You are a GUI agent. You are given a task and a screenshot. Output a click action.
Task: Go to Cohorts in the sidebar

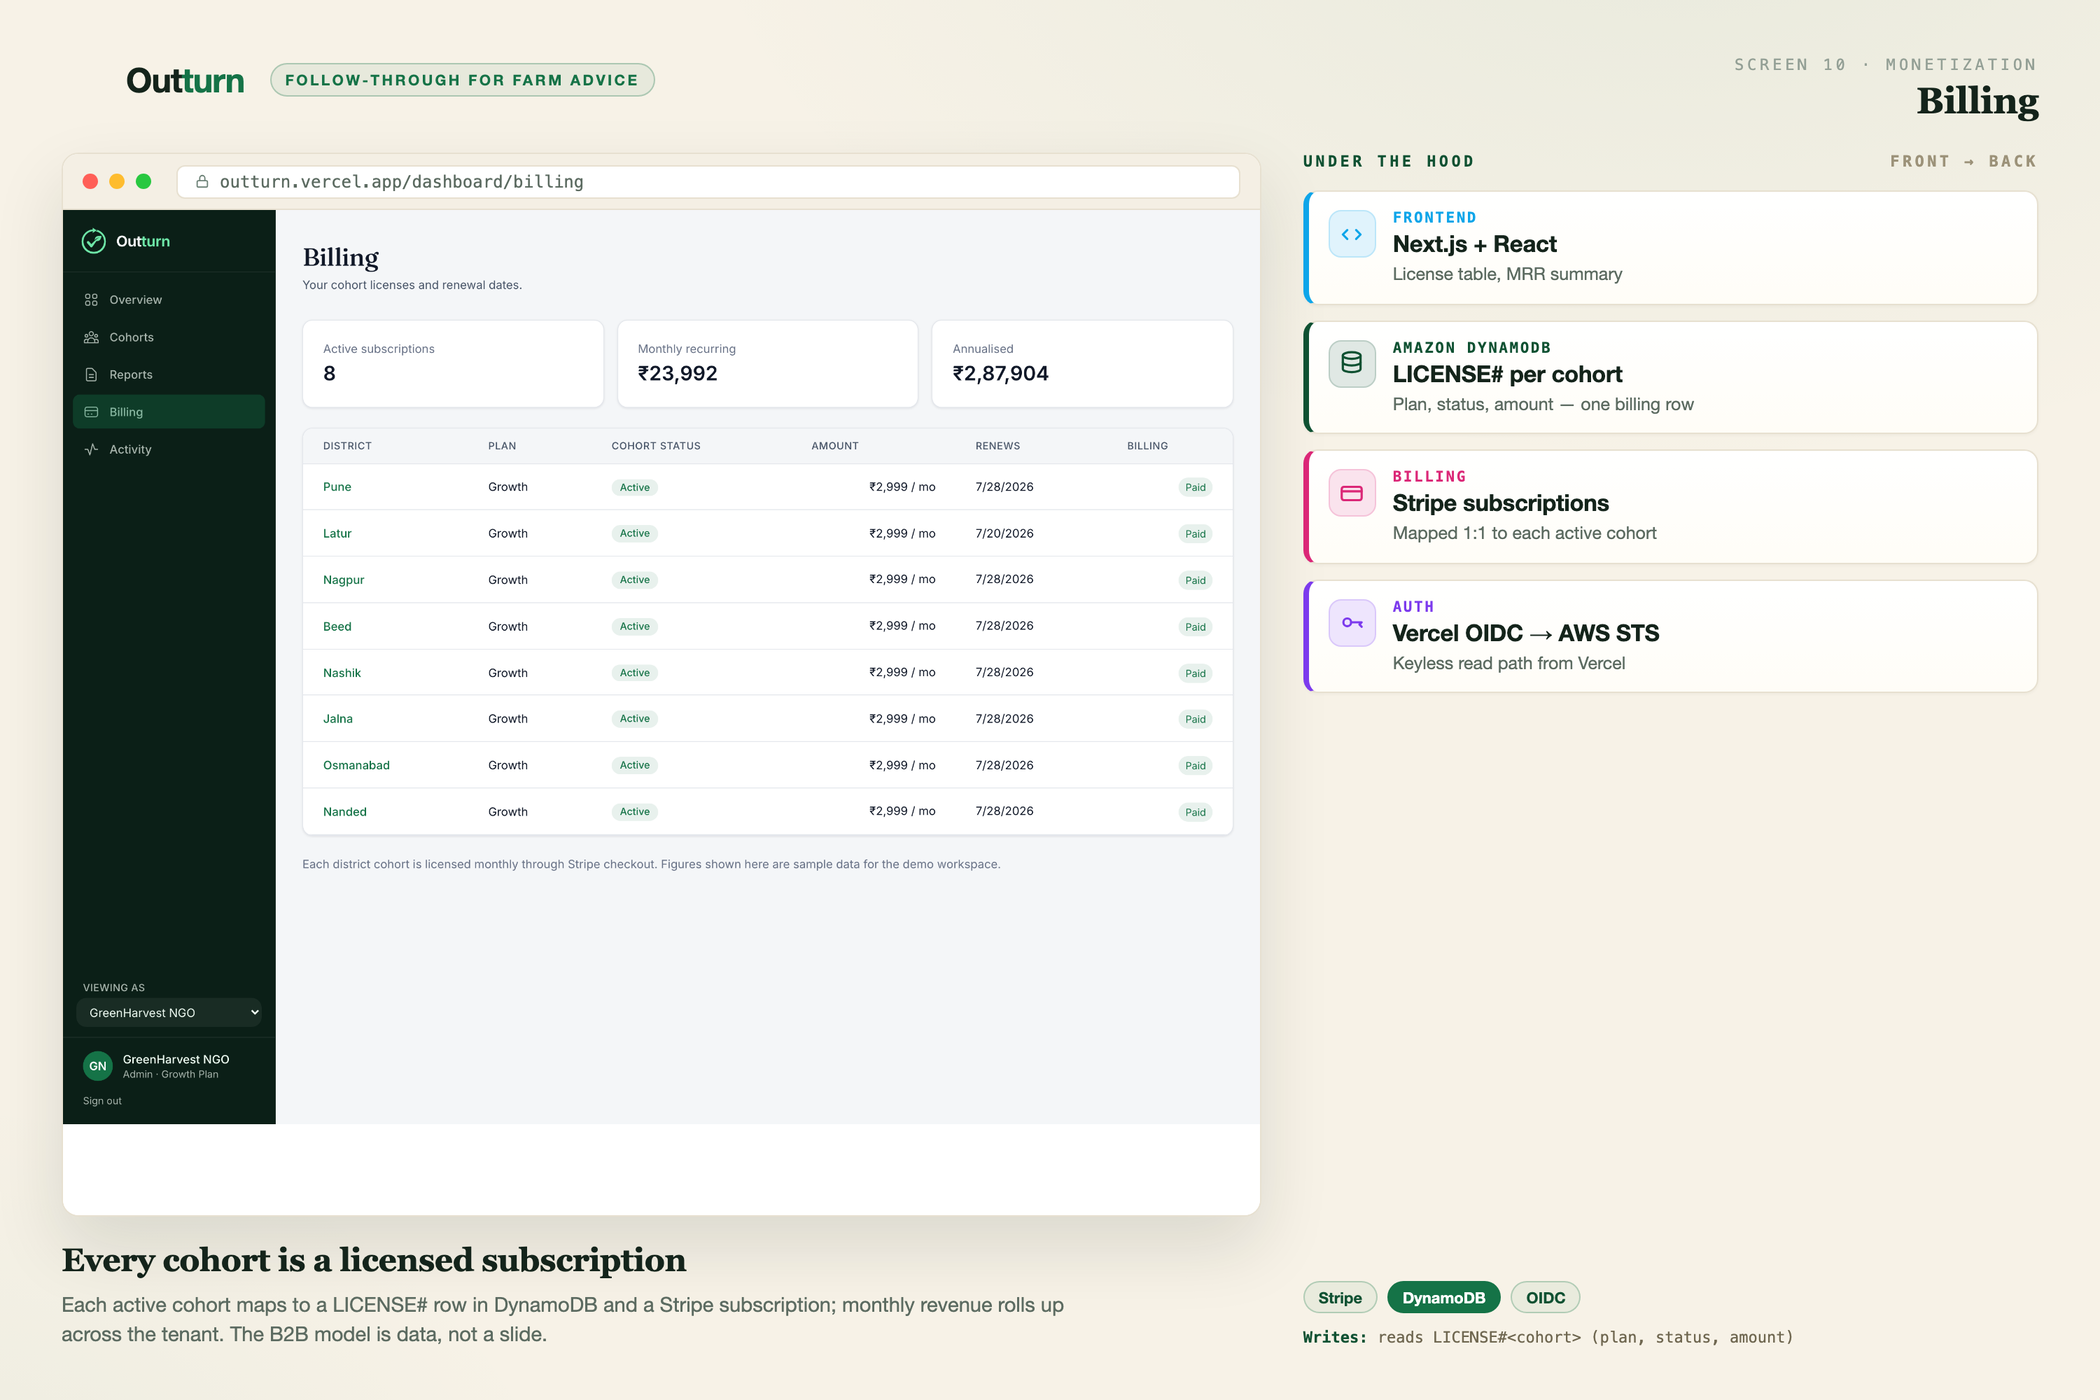click(168, 337)
